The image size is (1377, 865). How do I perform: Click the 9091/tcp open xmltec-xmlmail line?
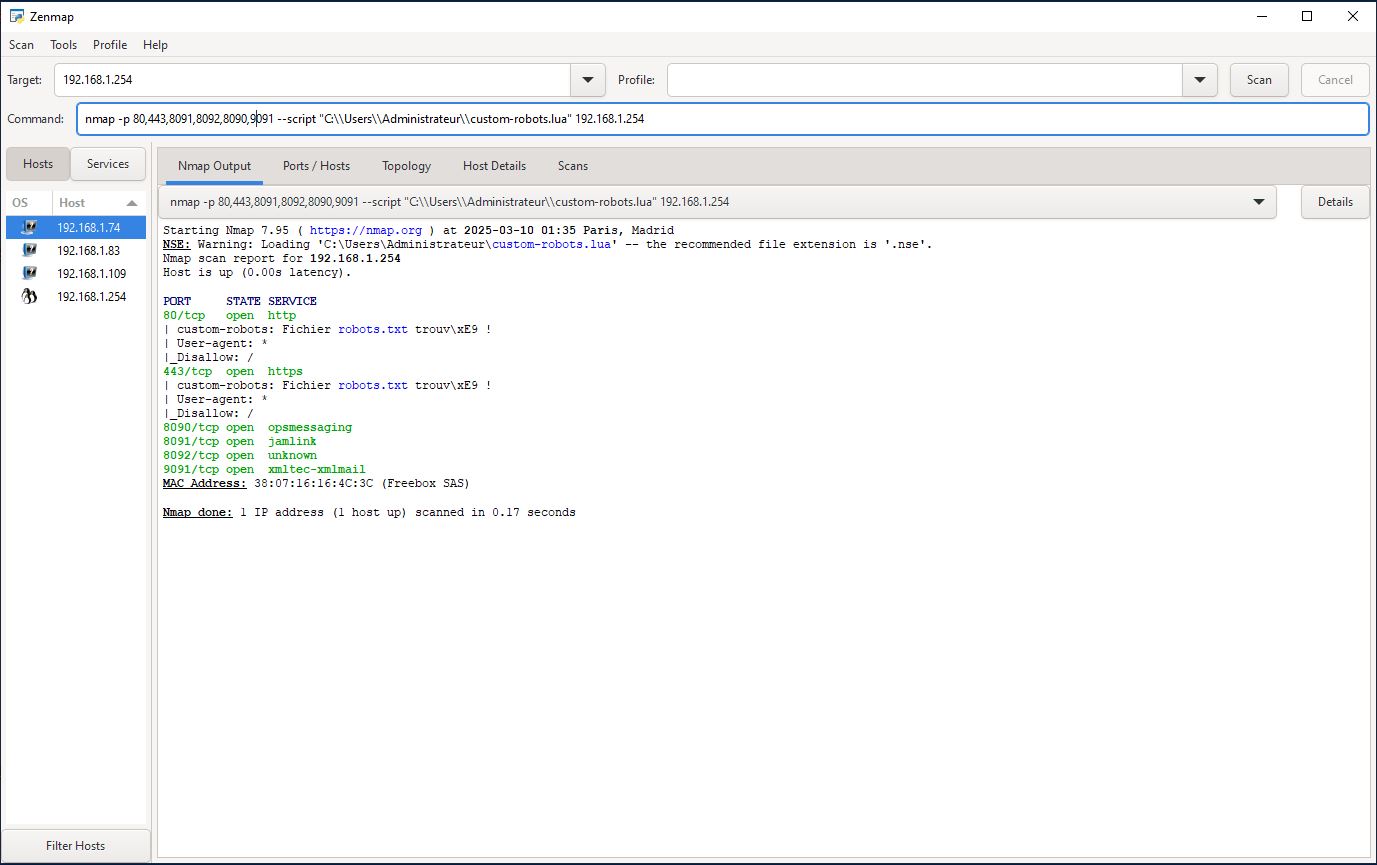(264, 469)
